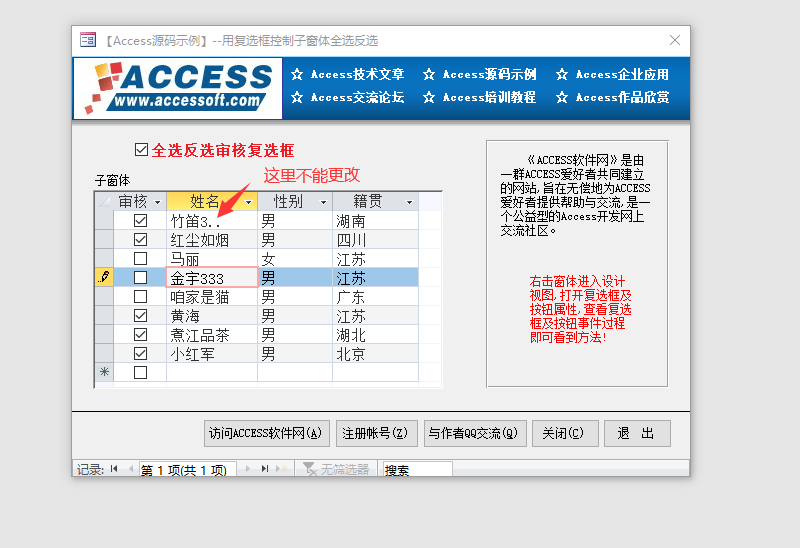
Task: Click the 搜索 search box
Action: click(x=417, y=469)
